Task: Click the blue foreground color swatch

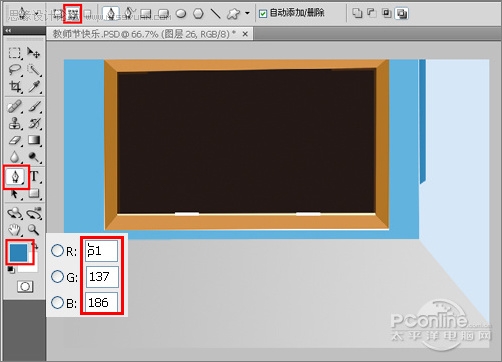Action: coord(18,252)
